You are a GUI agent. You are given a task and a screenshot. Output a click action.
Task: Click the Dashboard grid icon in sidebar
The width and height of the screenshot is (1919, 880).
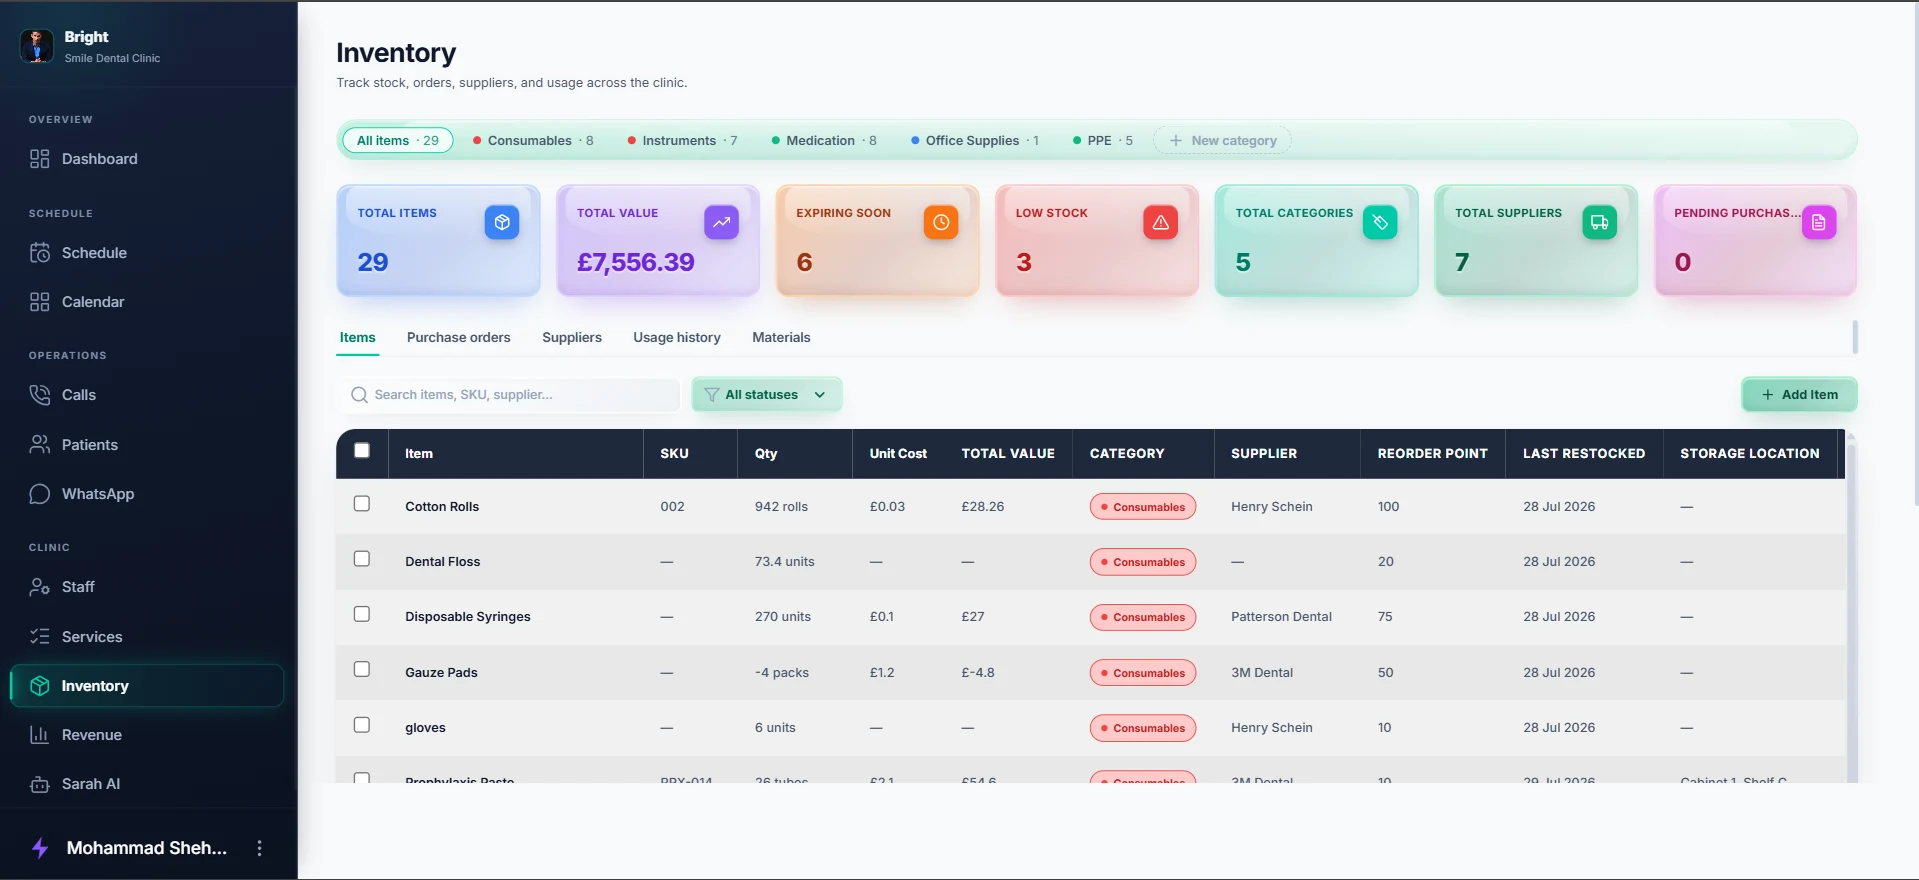pyautogui.click(x=40, y=159)
